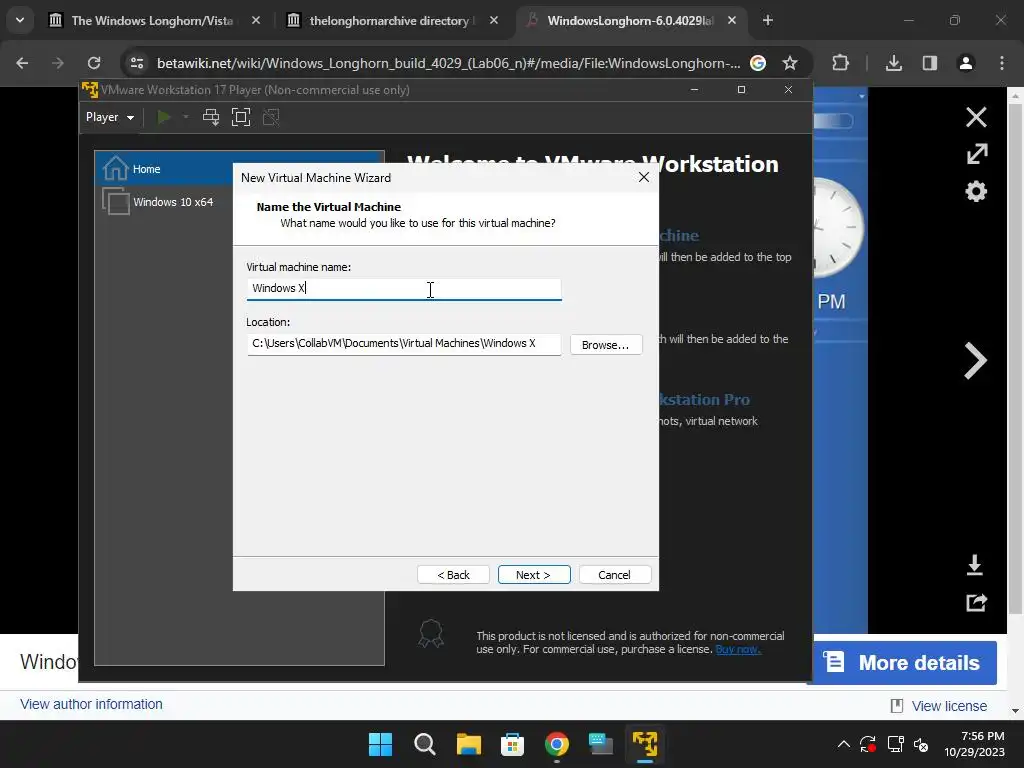Expand the arrow next to the play button
The width and height of the screenshot is (1024, 768).
tap(186, 117)
